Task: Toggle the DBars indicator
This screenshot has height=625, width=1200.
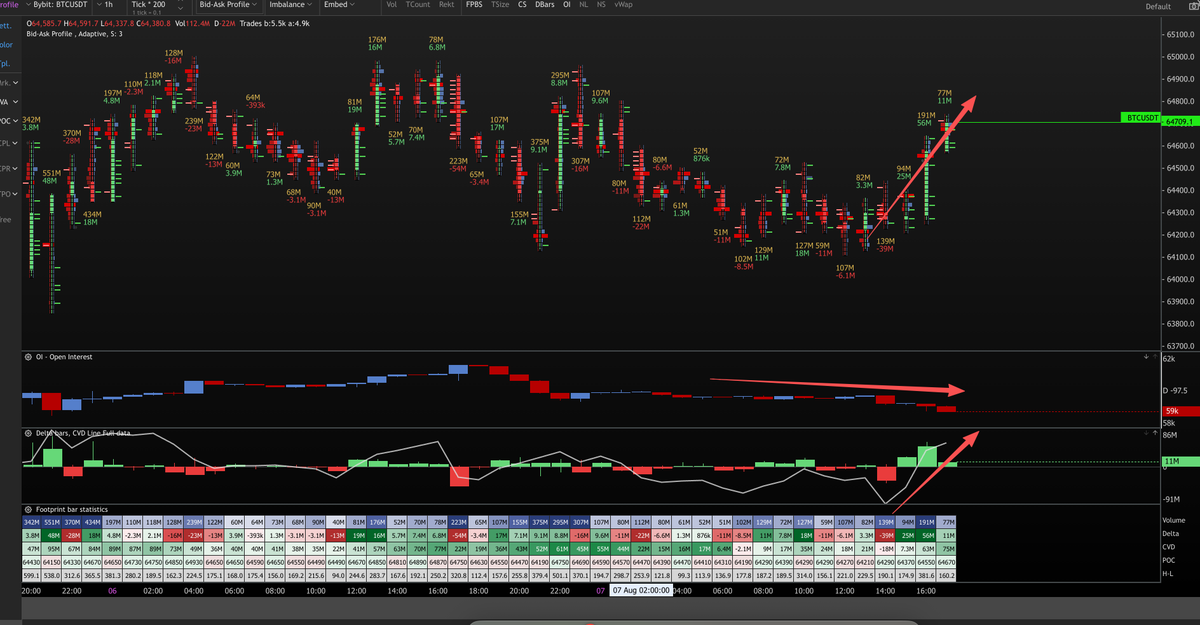Action: [546, 5]
